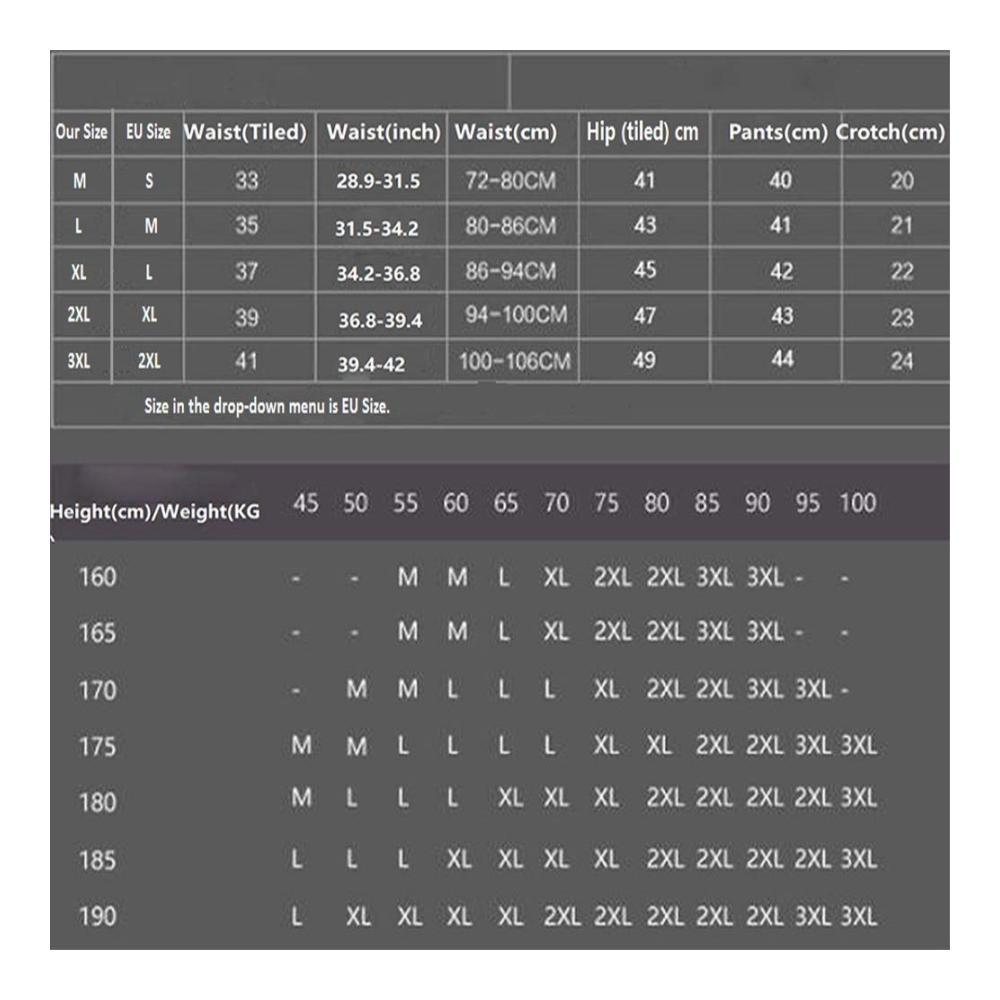Click waist inch value "39.4-42"

(x=371, y=365)
